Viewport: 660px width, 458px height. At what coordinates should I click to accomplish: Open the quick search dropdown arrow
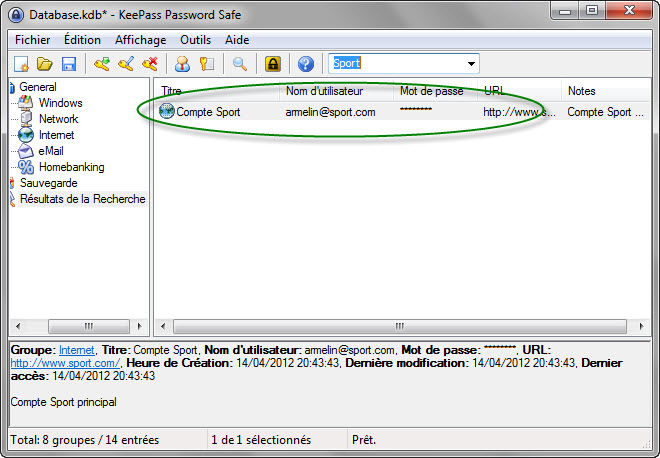coord(471,64)
